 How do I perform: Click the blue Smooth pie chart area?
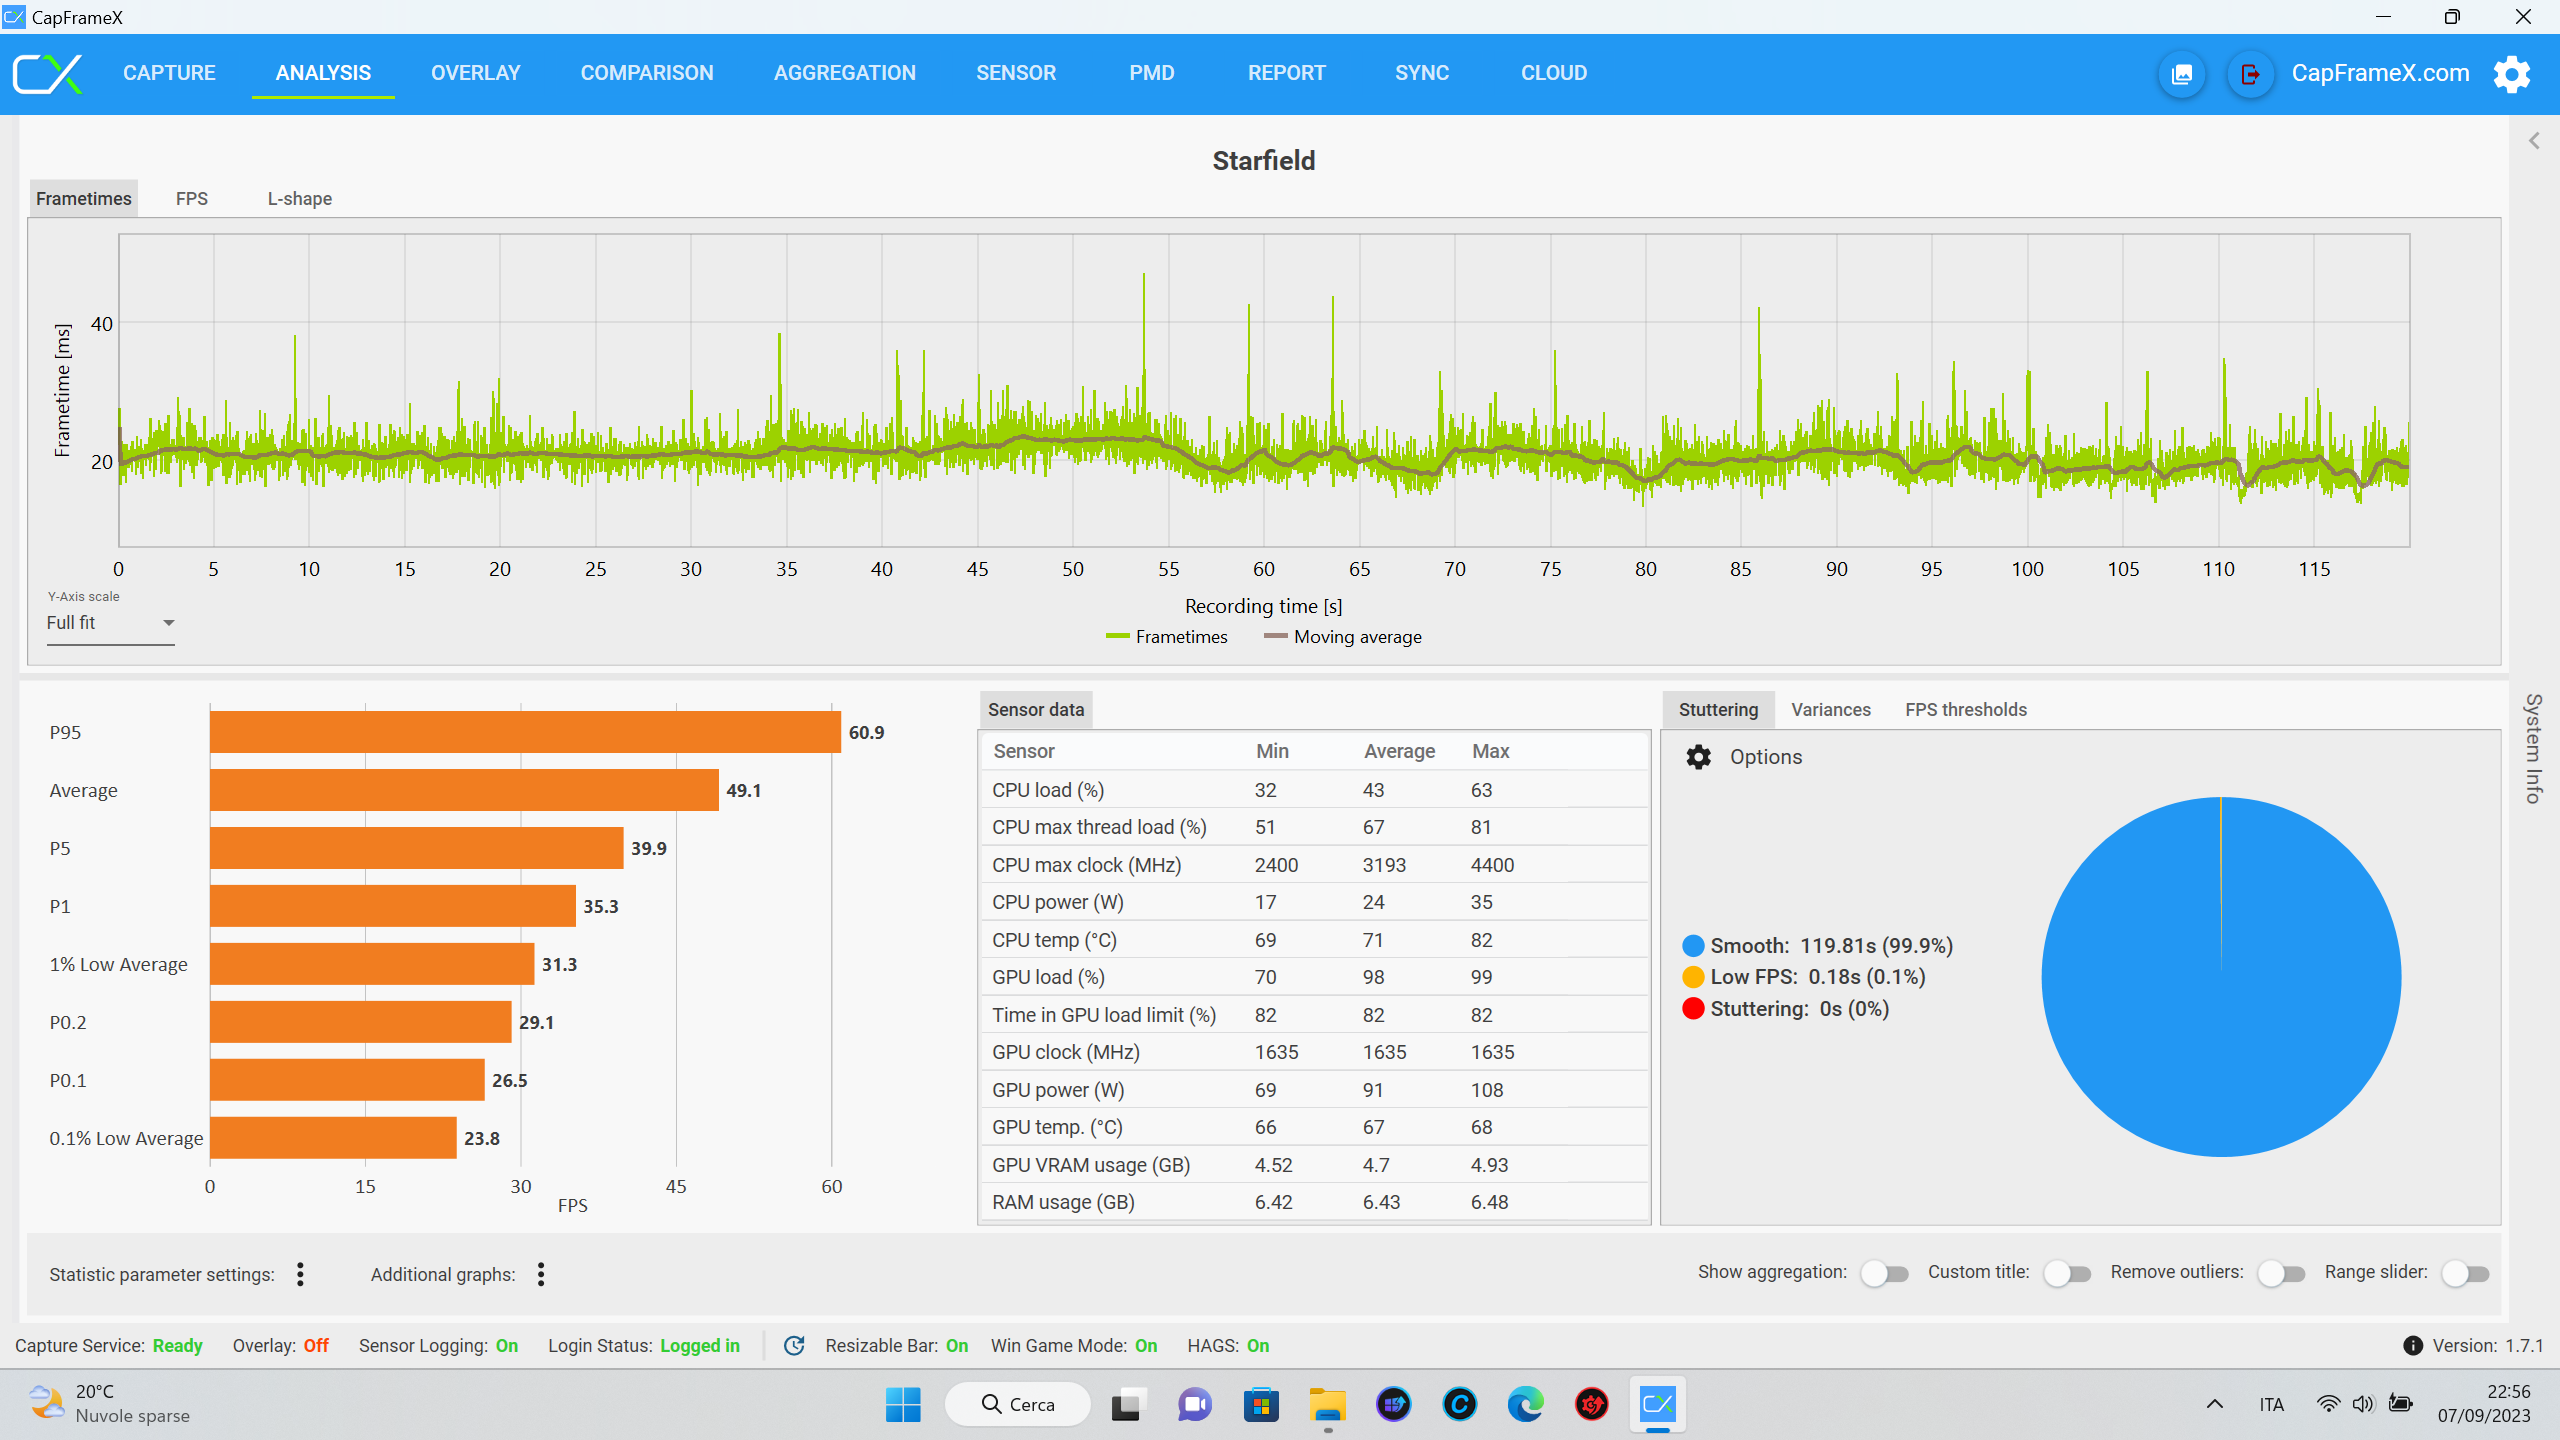click(x=2221, y=977)
